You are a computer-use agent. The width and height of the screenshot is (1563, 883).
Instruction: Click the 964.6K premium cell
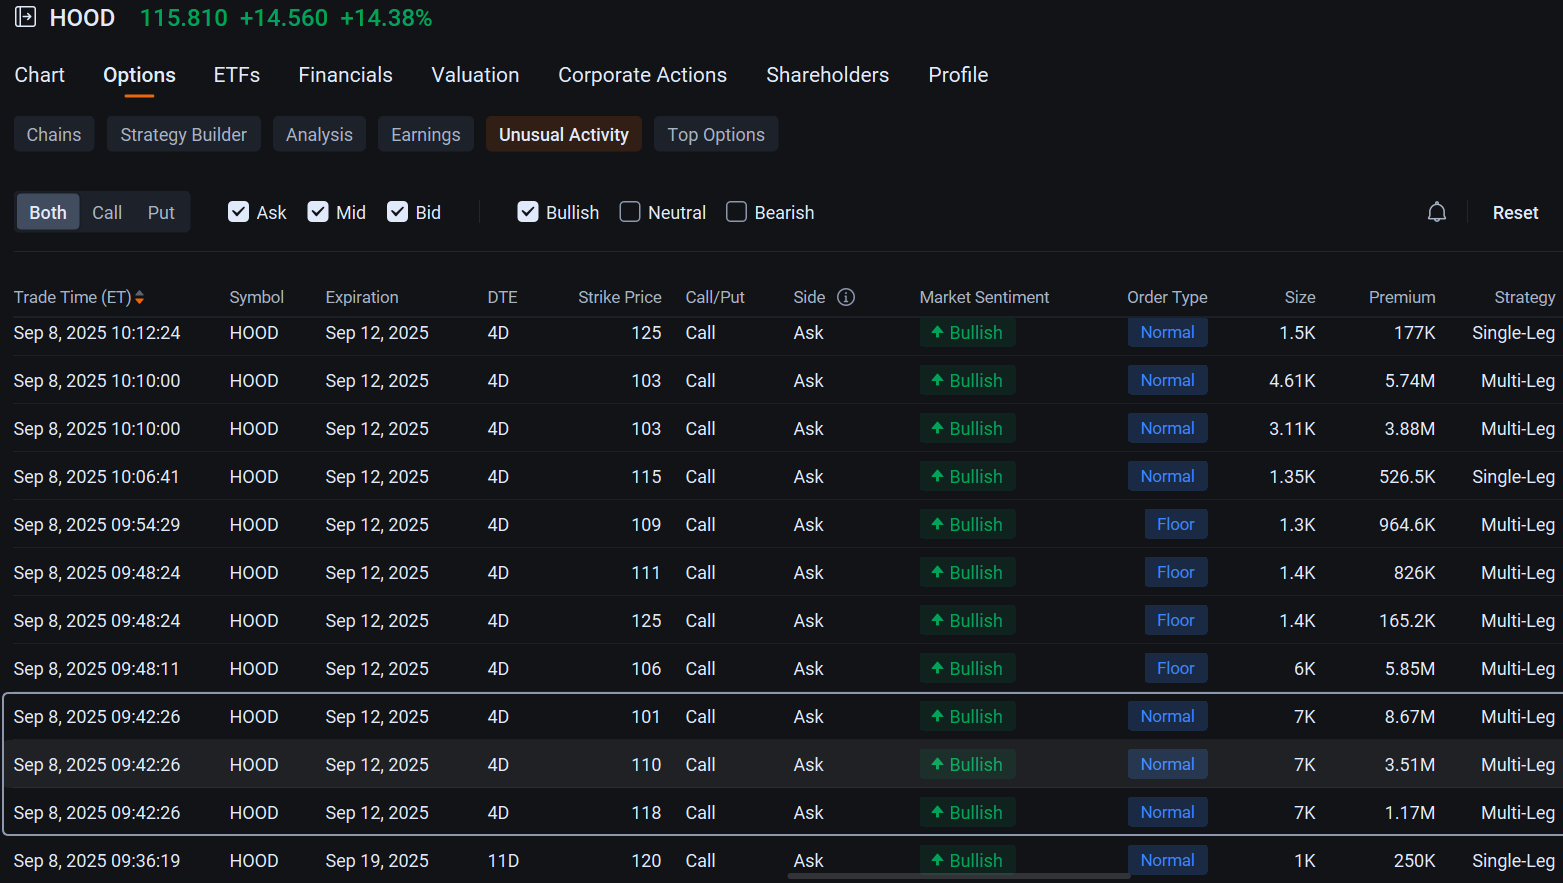1407,525
